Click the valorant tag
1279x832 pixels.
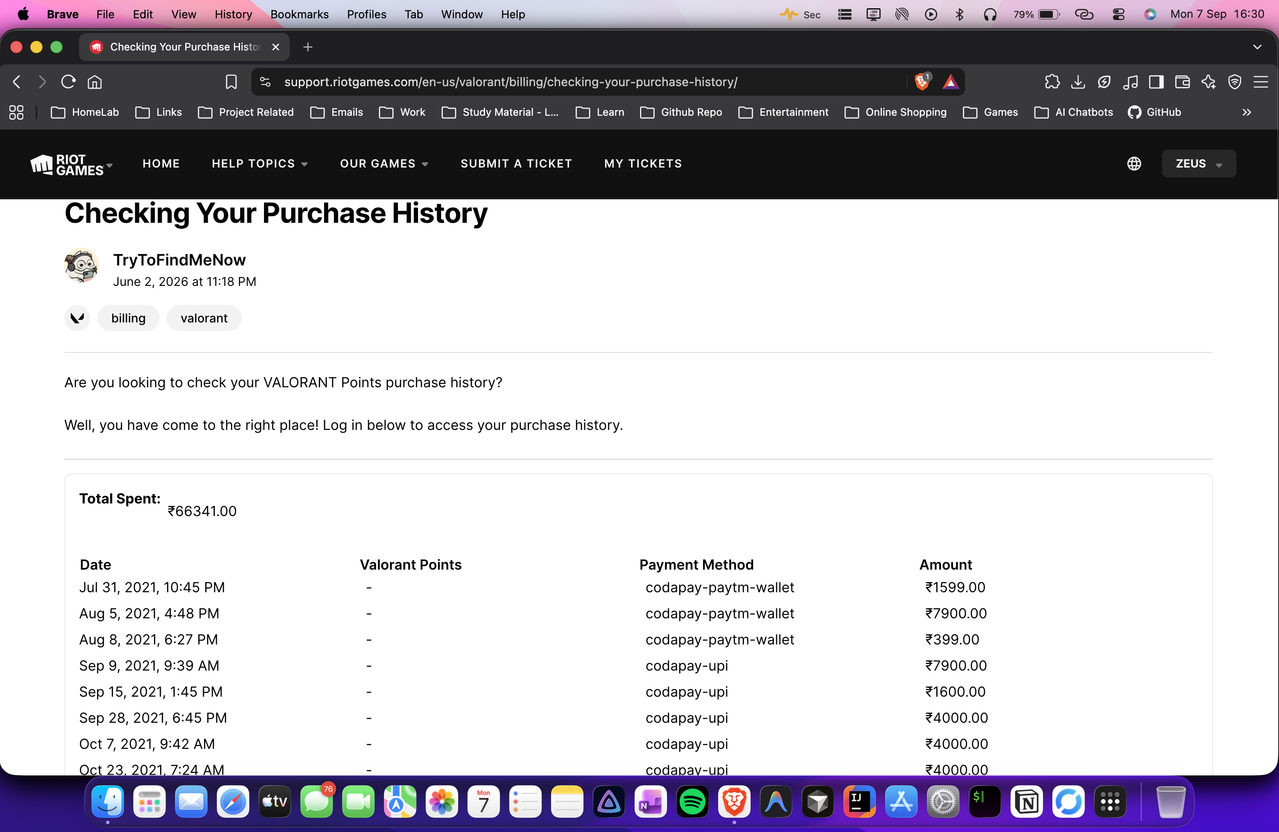(204, 318)
